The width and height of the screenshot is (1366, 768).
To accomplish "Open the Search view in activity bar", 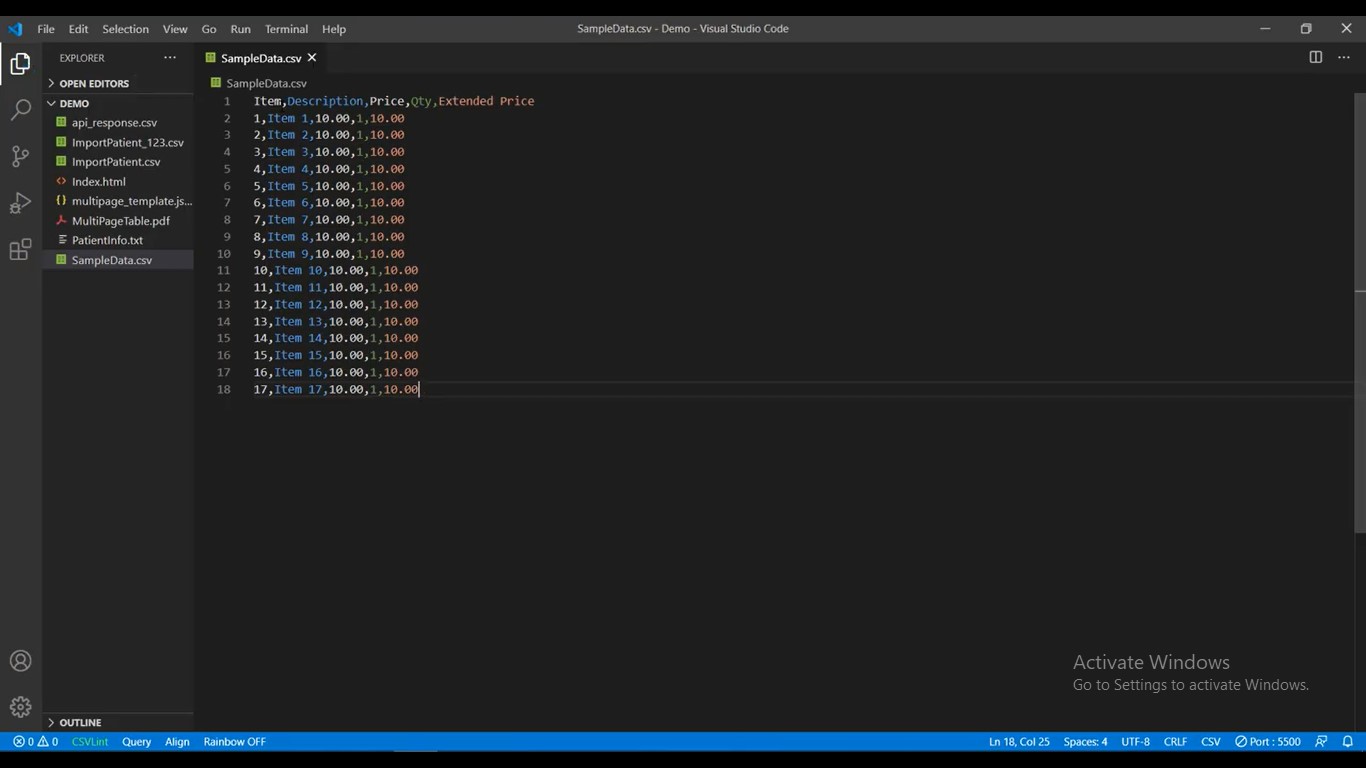I will [x=20, y=110].
